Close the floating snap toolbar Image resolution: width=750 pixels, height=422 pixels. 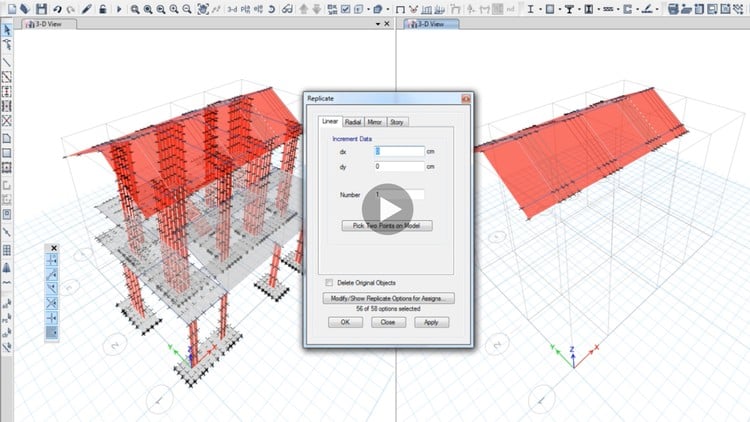(54, 248)
